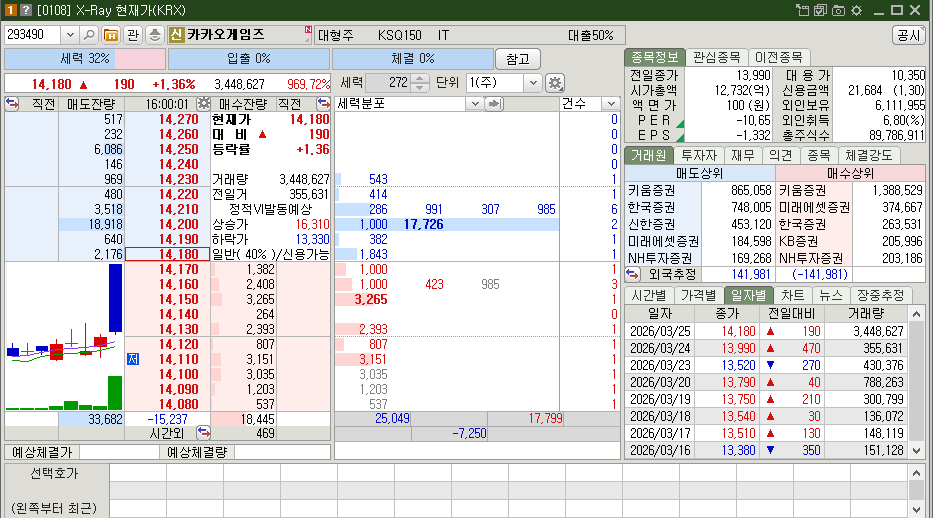Switch to the 관심종목 tab

click(x=716, y=57)
